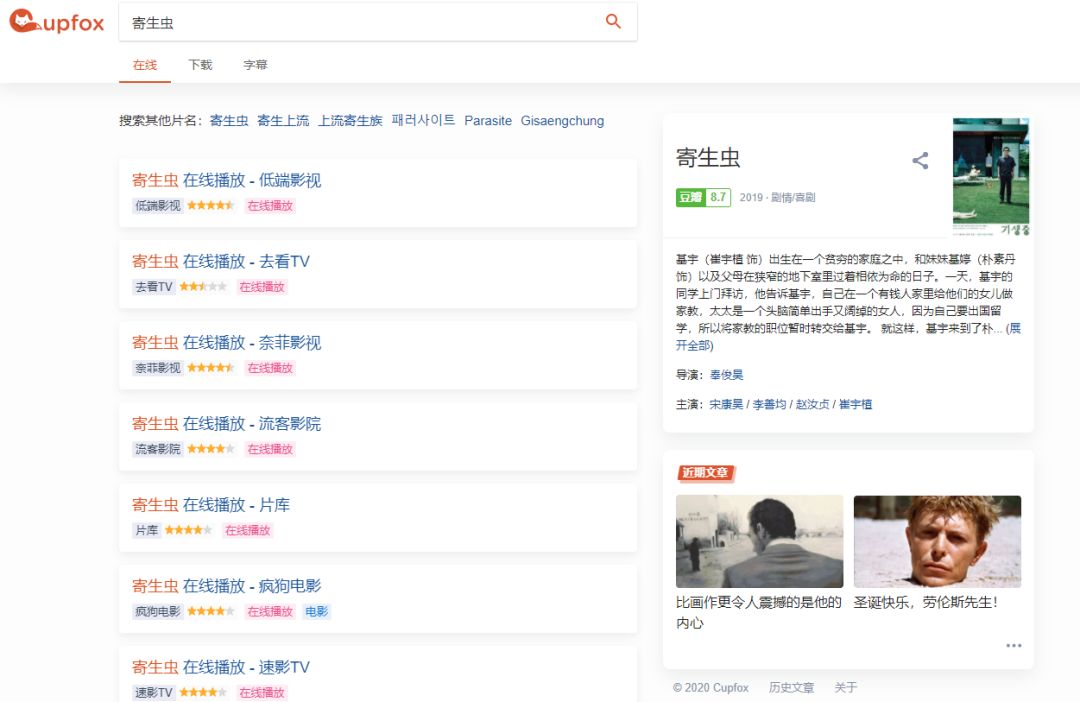Search alternate title Parasite
Image resolution: width=1080 pixels, height=702 pixels.
[x=488, y=121]
